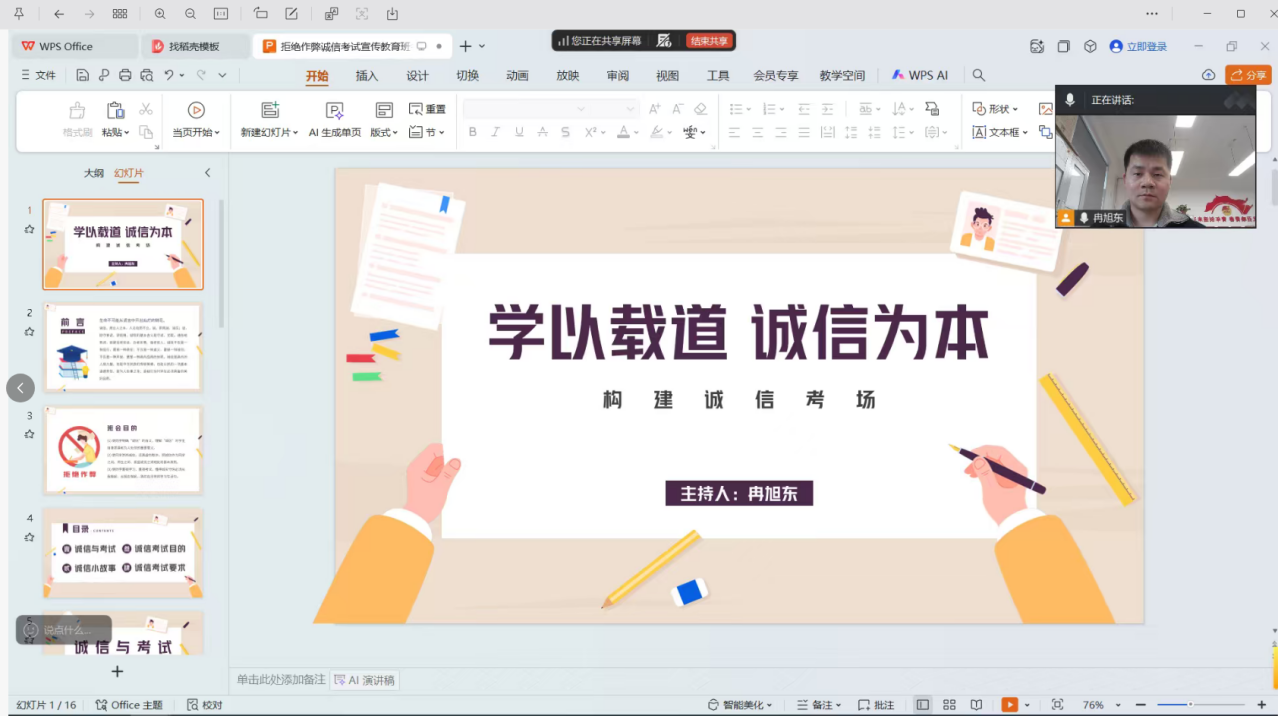Image resolution: width=1278 pixels, height=716 pixels.
Task: Switch to the 插入 ribbon tab
Action: point(367,75)
